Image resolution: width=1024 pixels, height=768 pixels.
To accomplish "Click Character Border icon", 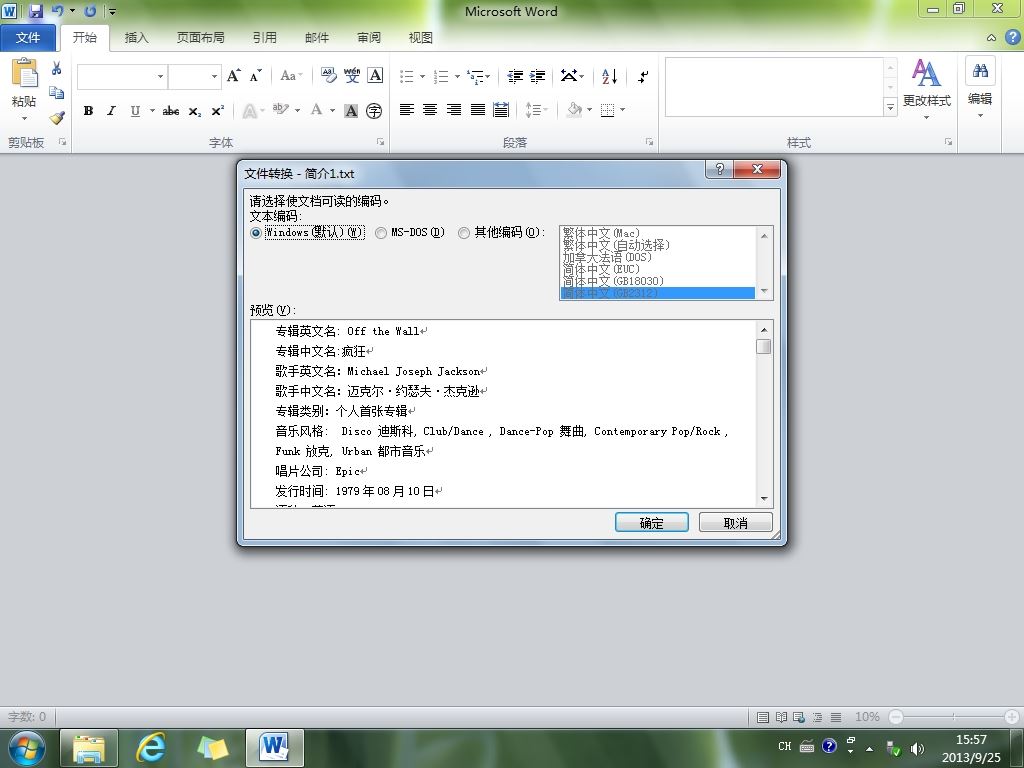I will (375, 76).
